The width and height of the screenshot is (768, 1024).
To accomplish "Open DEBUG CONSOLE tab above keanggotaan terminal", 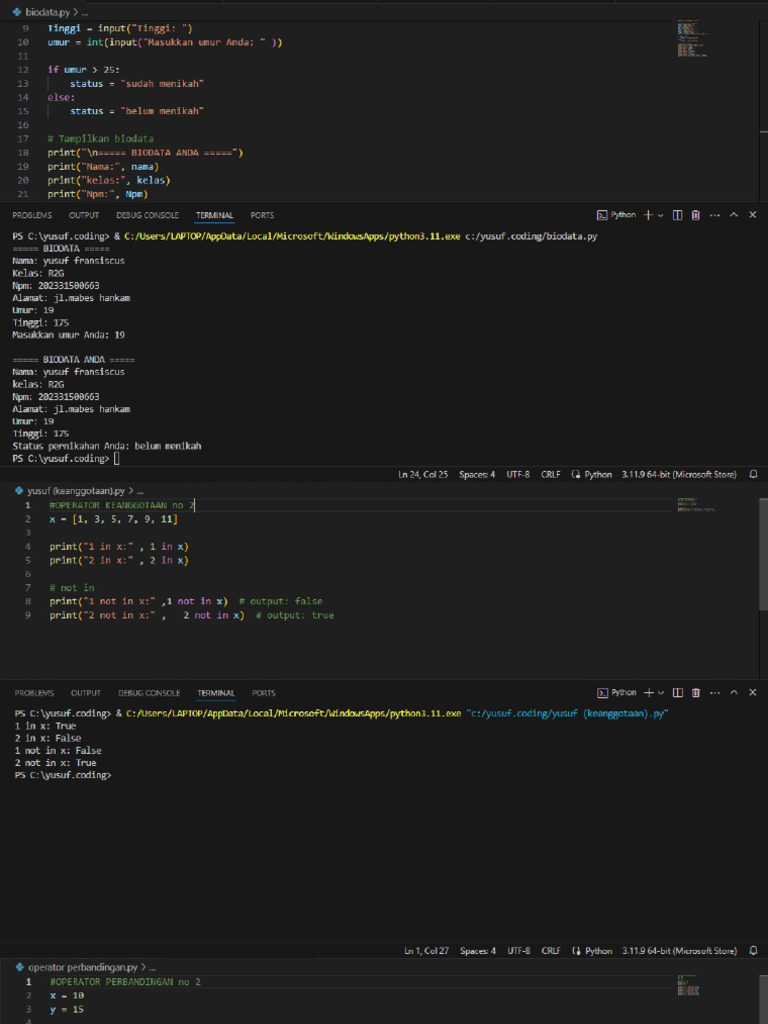I will coord(149,692).
